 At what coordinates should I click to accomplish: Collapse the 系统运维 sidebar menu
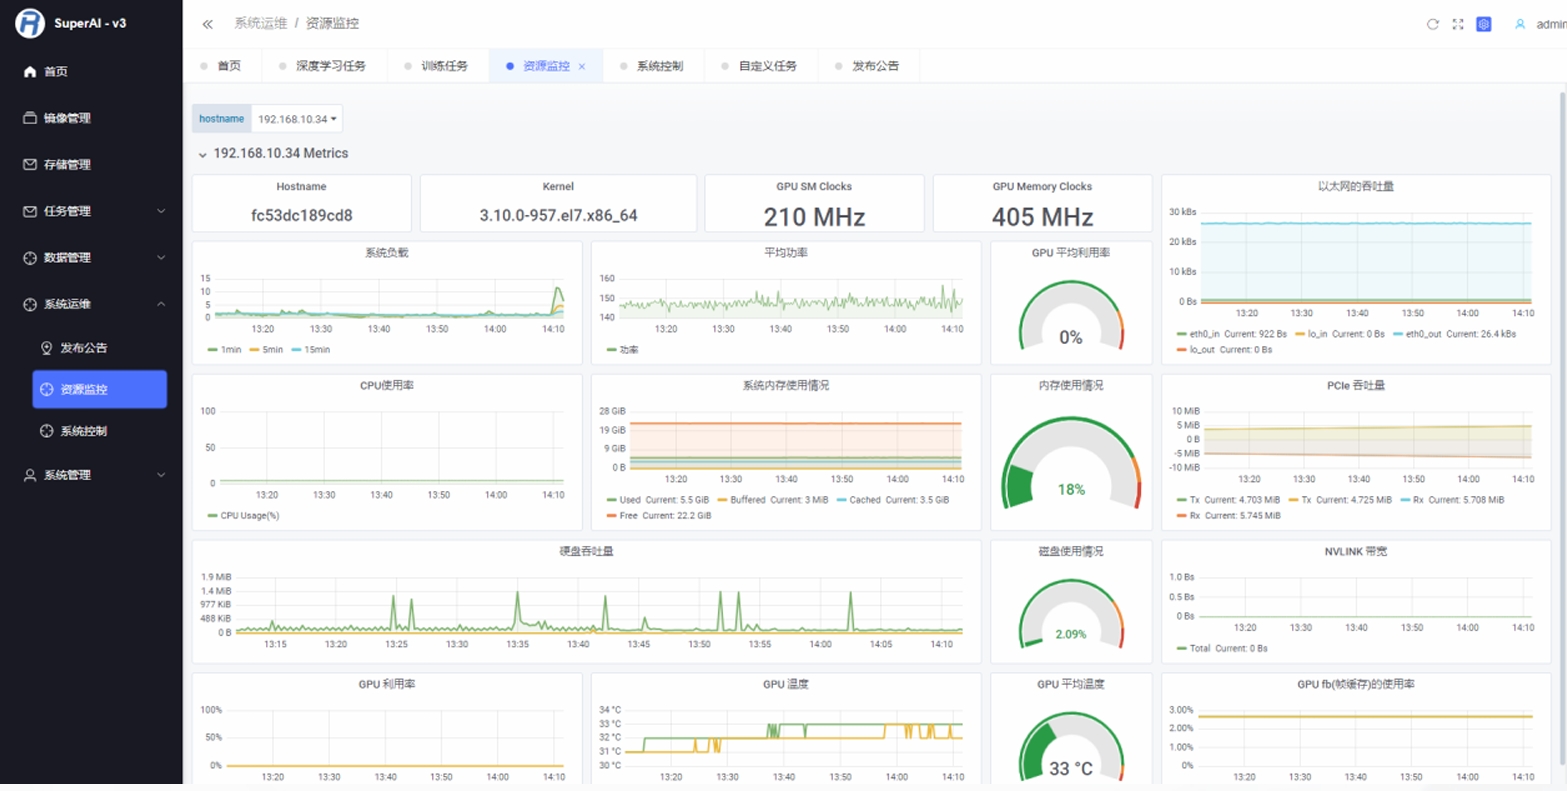(x=91, y=303)
